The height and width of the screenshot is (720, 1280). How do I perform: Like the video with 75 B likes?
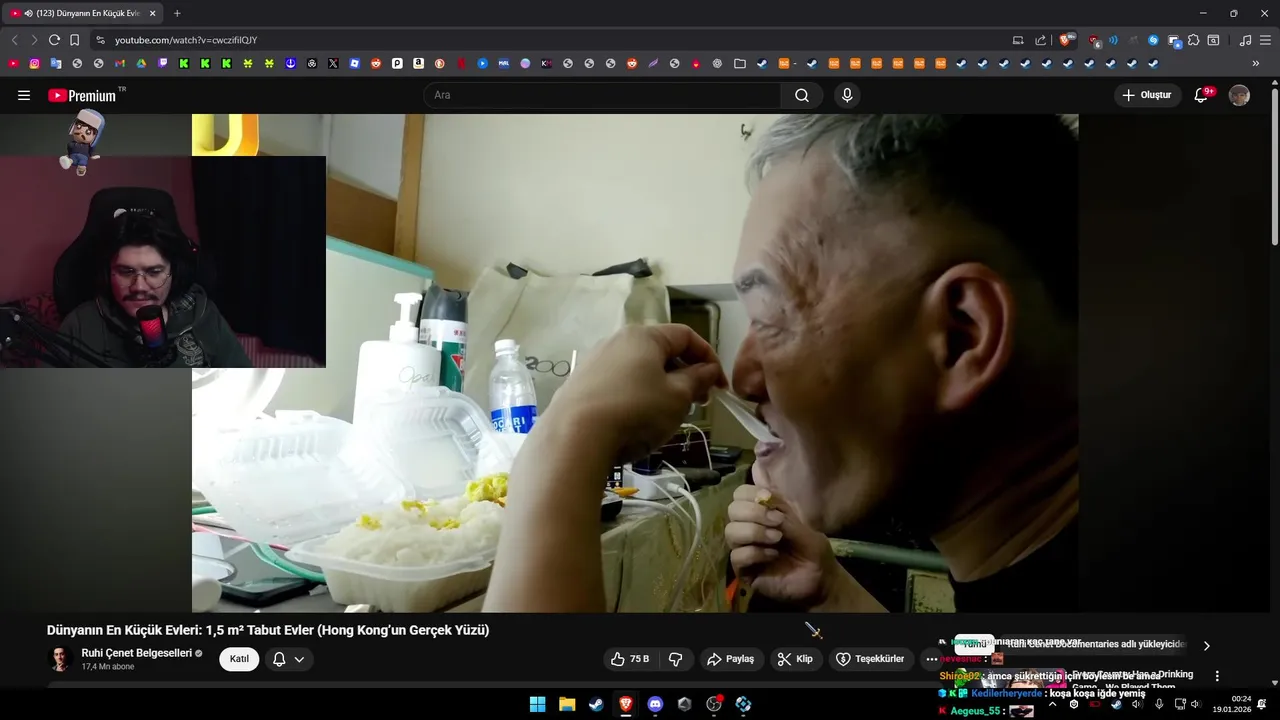[630, 659]
